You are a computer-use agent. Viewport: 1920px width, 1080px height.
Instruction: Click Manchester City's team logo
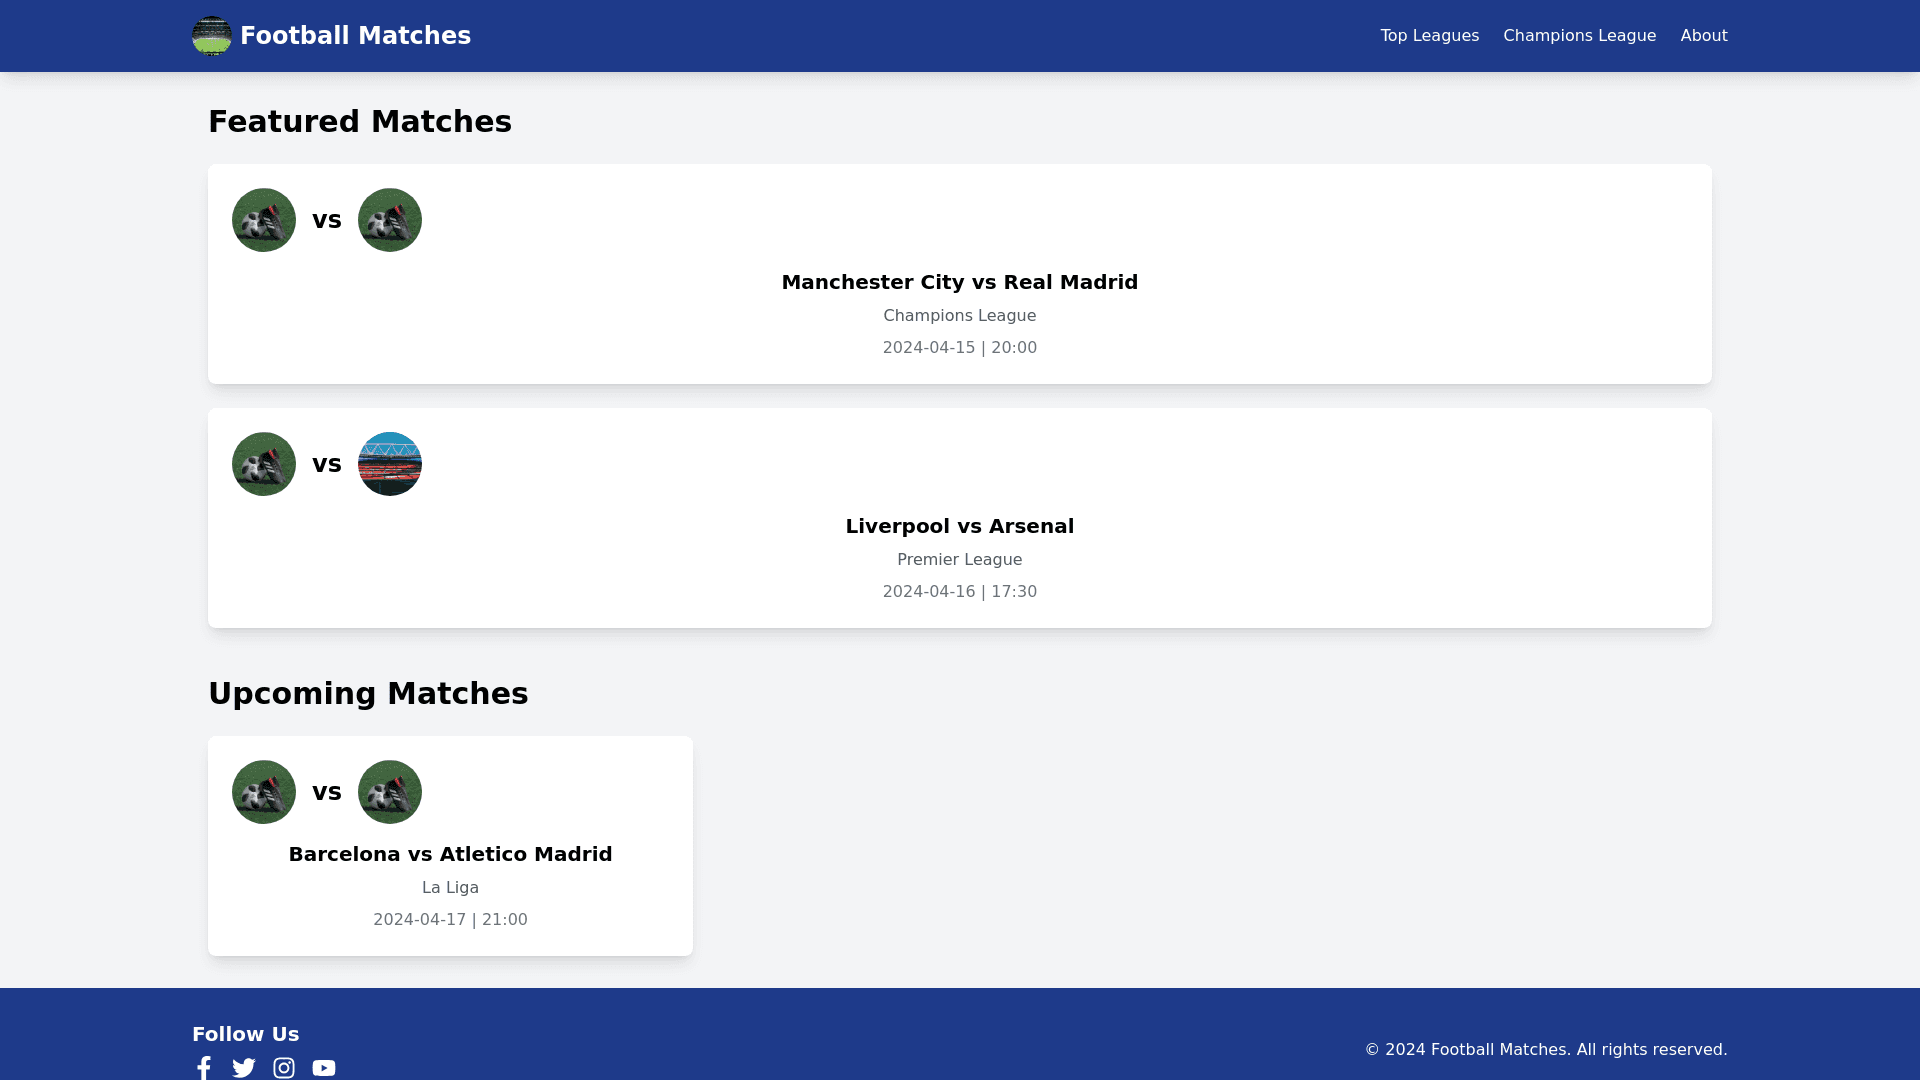pos(264,220)
